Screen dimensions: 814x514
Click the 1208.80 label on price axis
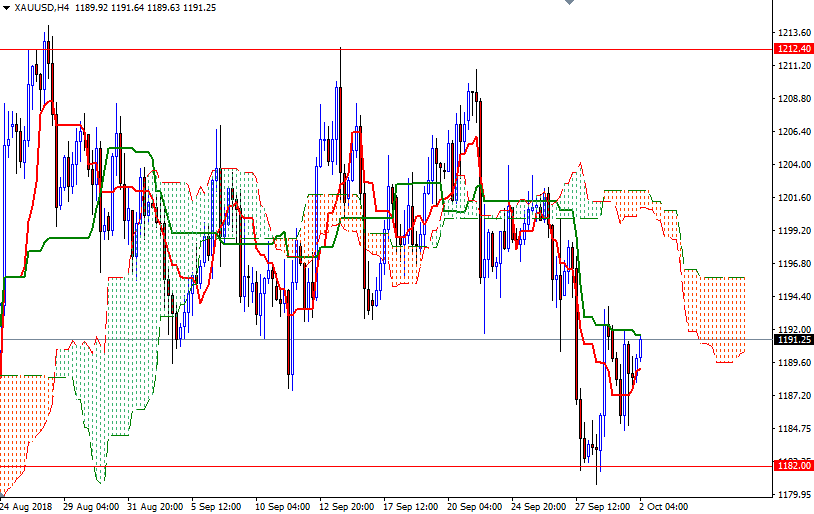793,99
